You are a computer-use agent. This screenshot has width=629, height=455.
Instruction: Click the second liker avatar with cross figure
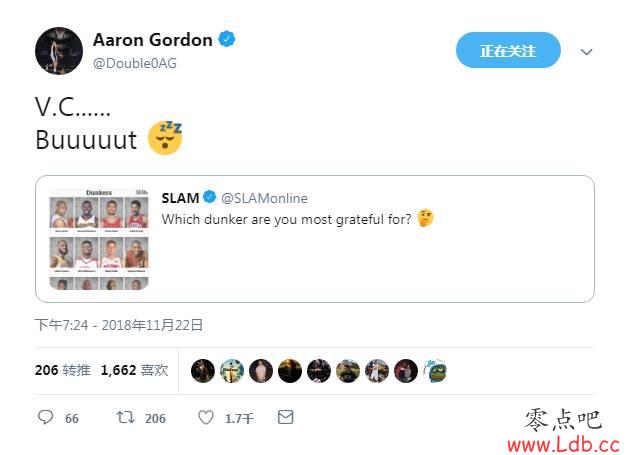pos(232,371)
